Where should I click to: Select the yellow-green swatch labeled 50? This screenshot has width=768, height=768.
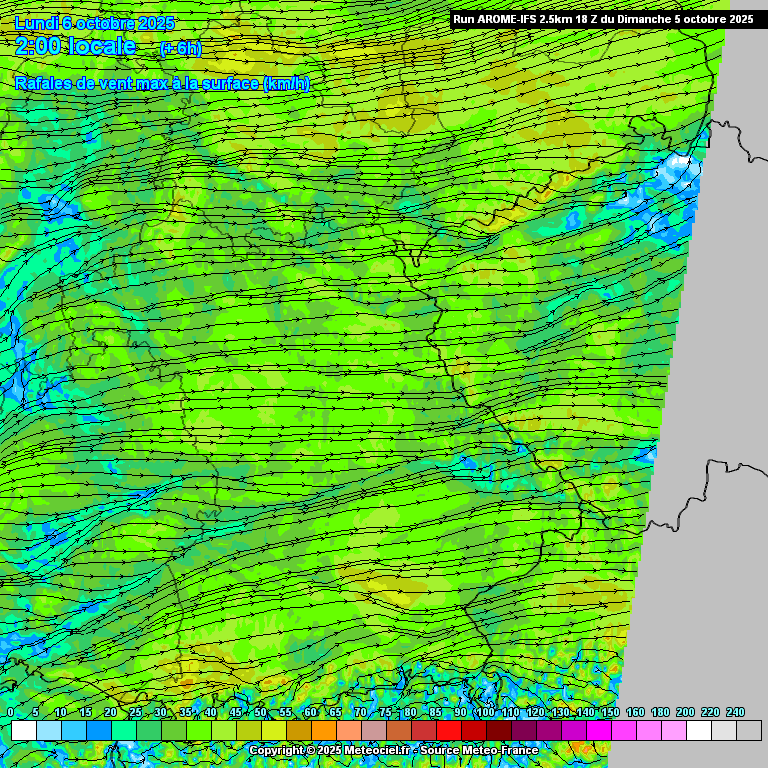(x=273, y=731)
